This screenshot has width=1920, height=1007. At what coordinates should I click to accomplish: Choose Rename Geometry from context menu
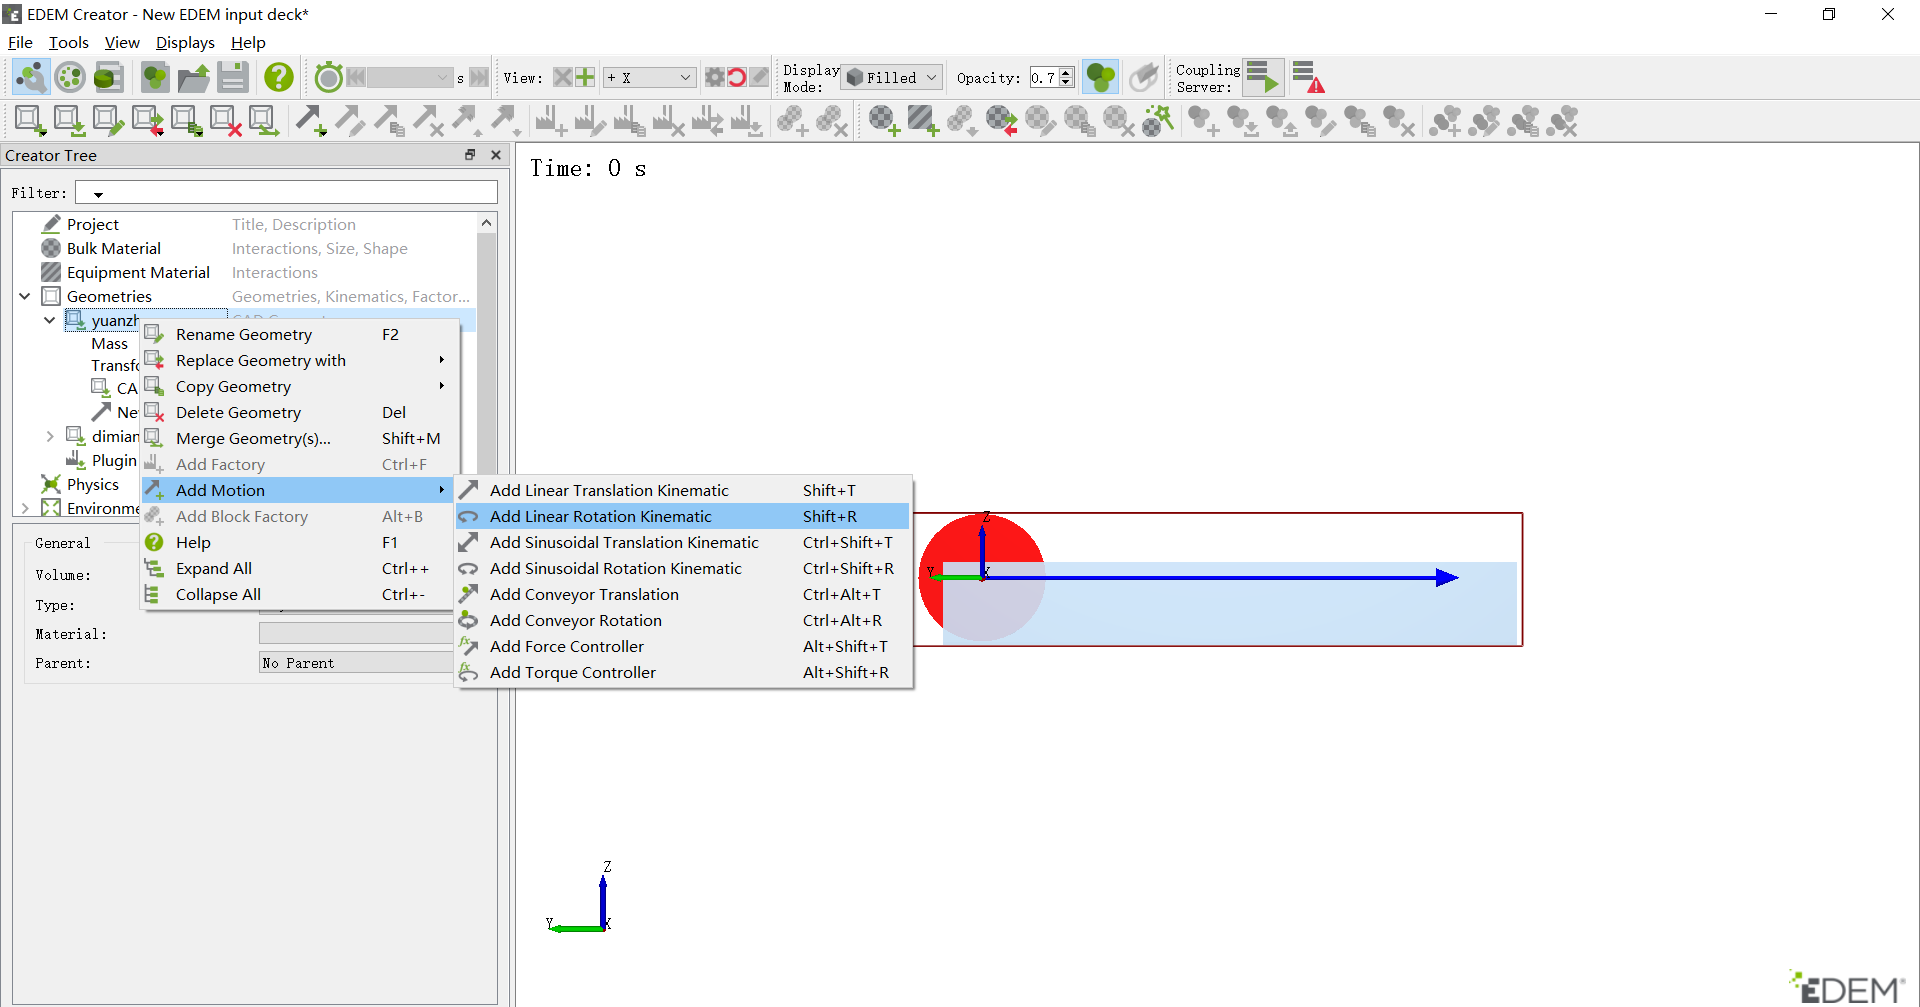[x=300, y=334]
